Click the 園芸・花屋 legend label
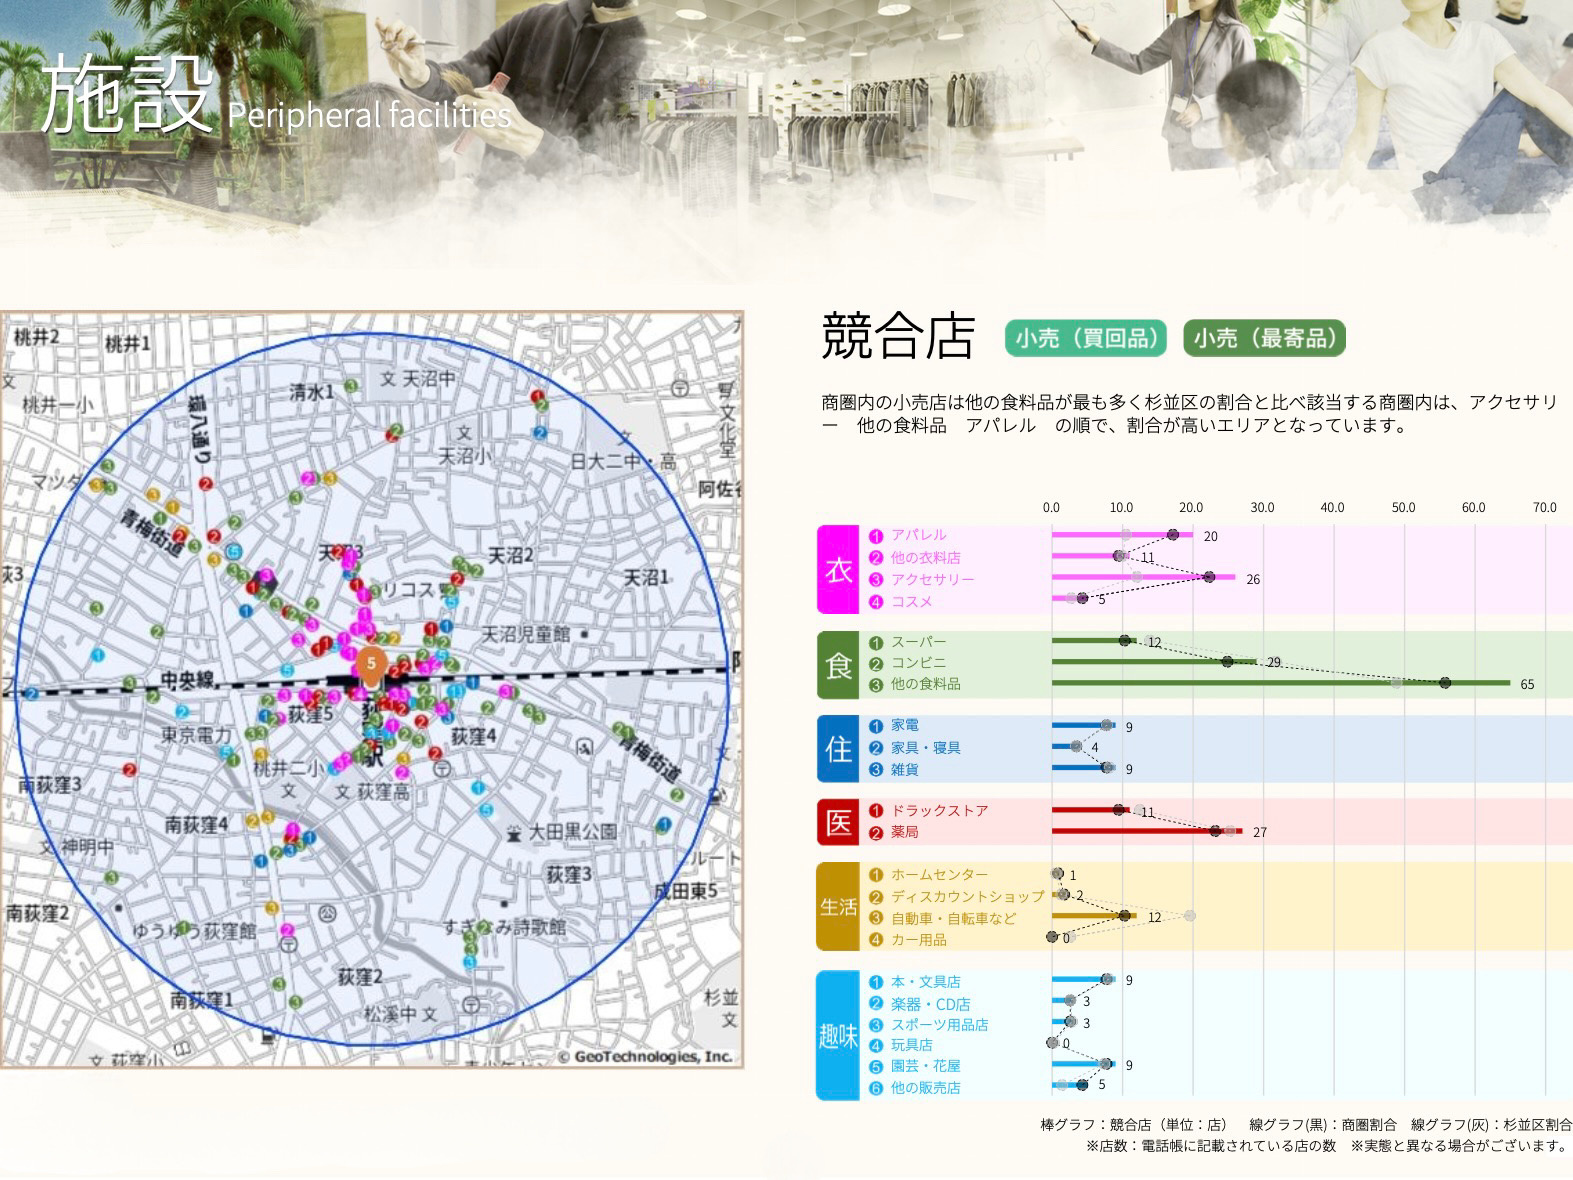The image size is (1573, 1180). tap(925, 1066)
